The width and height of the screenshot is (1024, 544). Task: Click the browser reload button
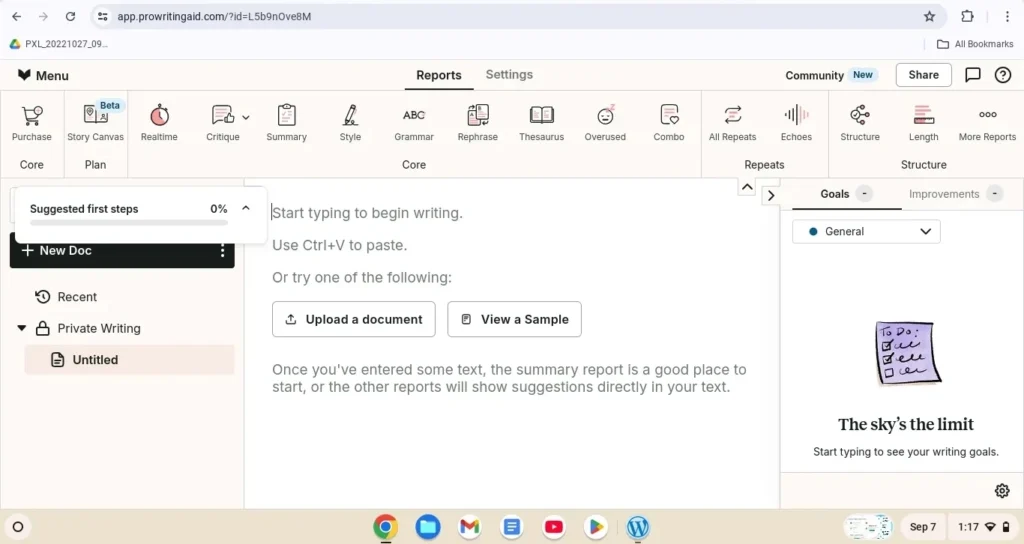tap(71, 16)
